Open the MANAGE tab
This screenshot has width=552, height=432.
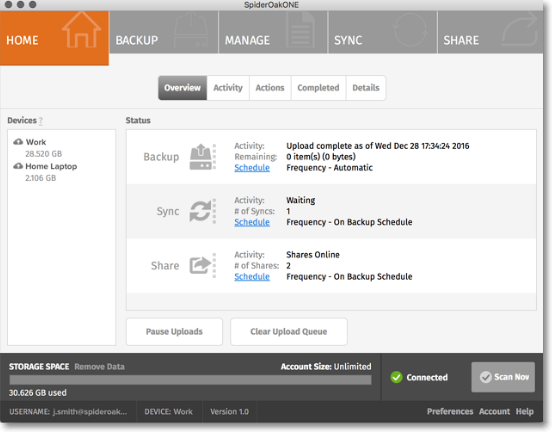point(273,32)
